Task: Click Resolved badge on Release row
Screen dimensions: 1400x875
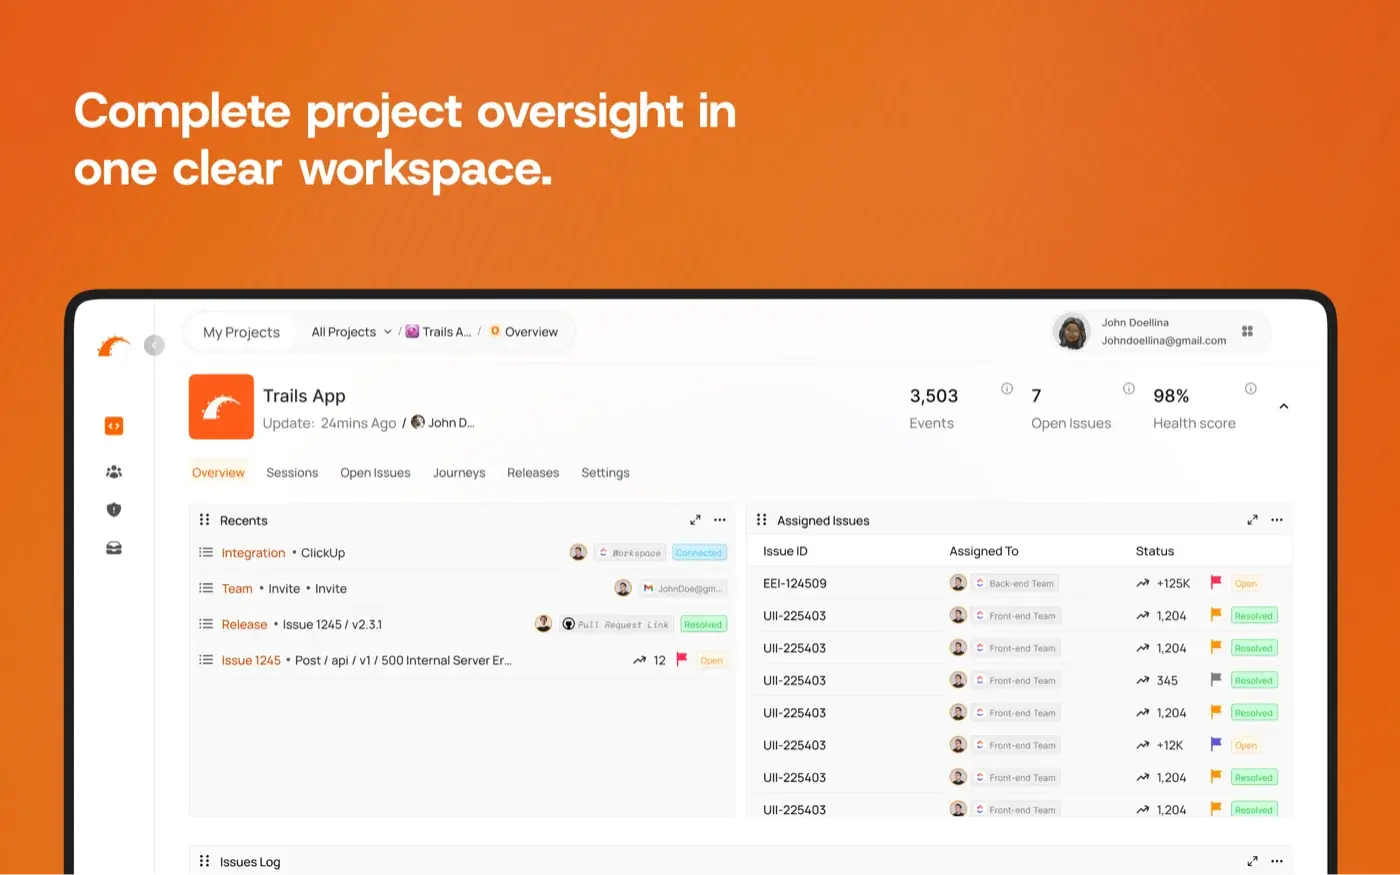Action: tap(703, 624)
